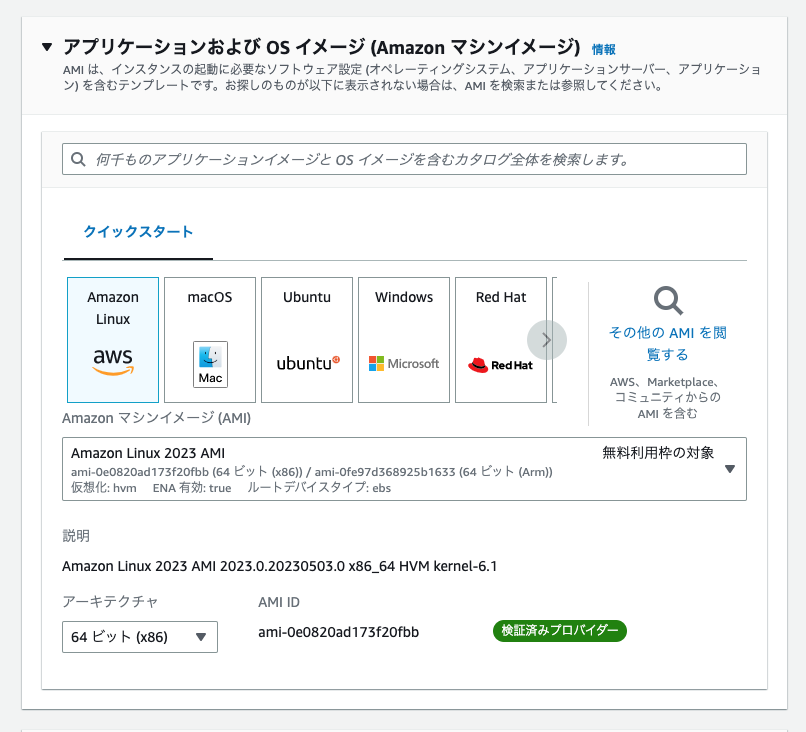The image size is (806, 732).
Task: Collapse the アプリケーションおよび OS イメージ section
Action: (x=47, y=47)
